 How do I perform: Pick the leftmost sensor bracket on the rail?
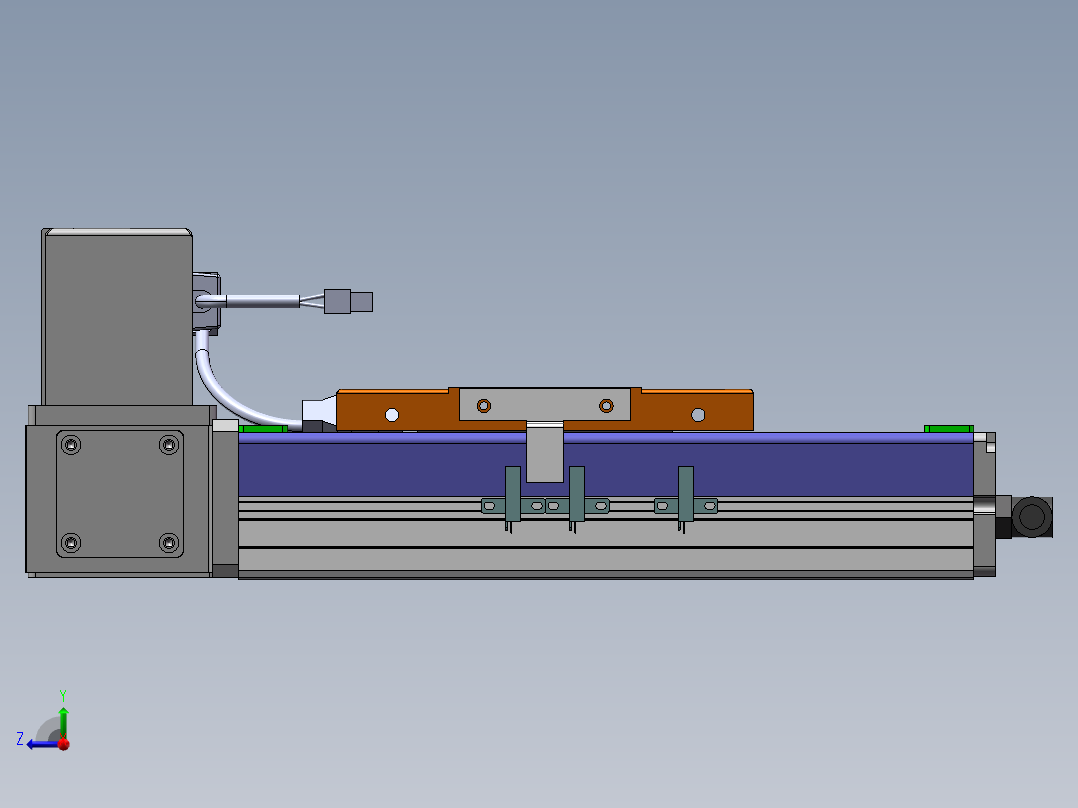[513, 494]
